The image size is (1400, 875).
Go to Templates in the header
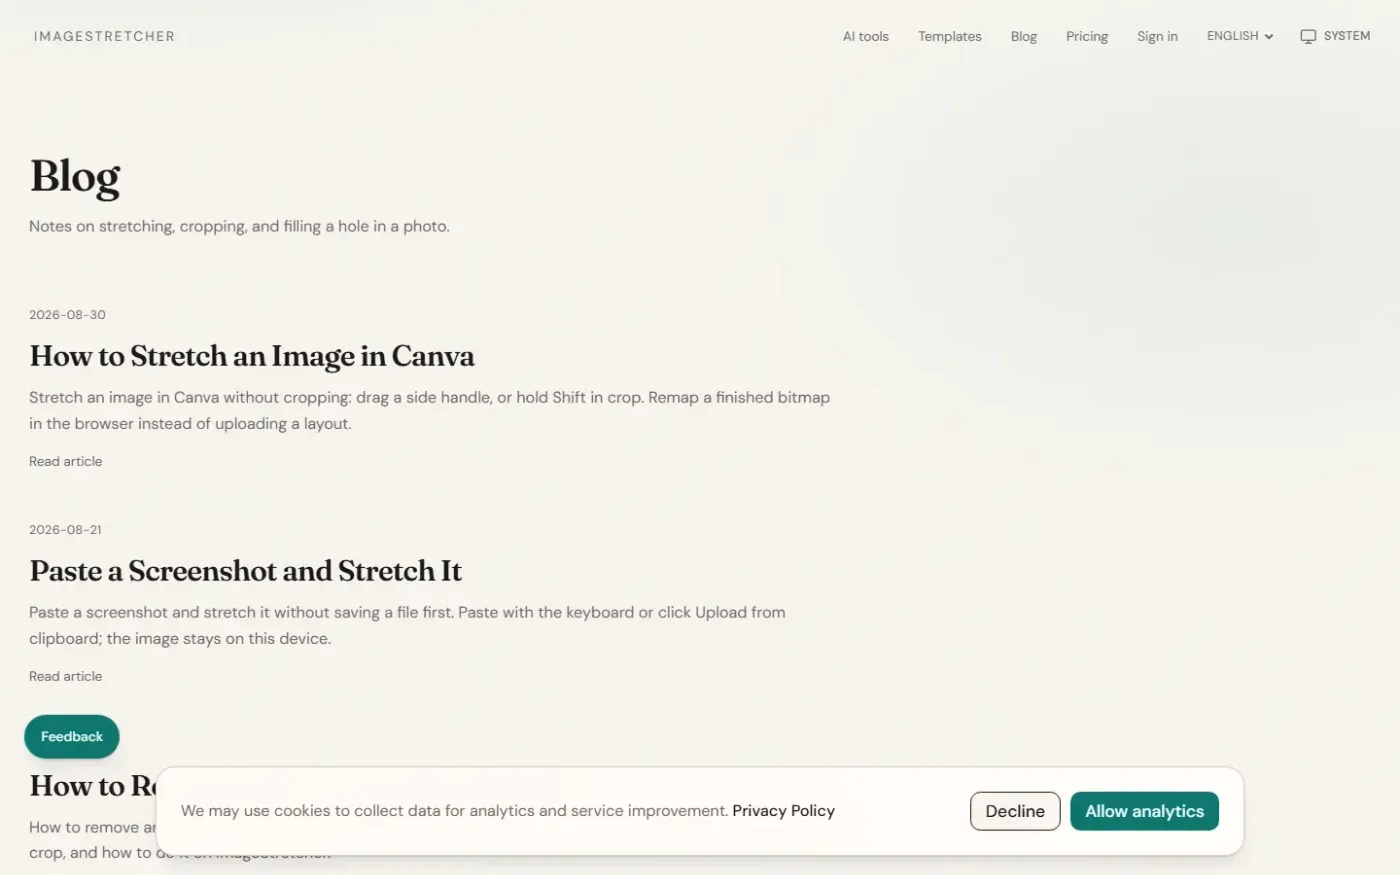[x=949, y=36]
